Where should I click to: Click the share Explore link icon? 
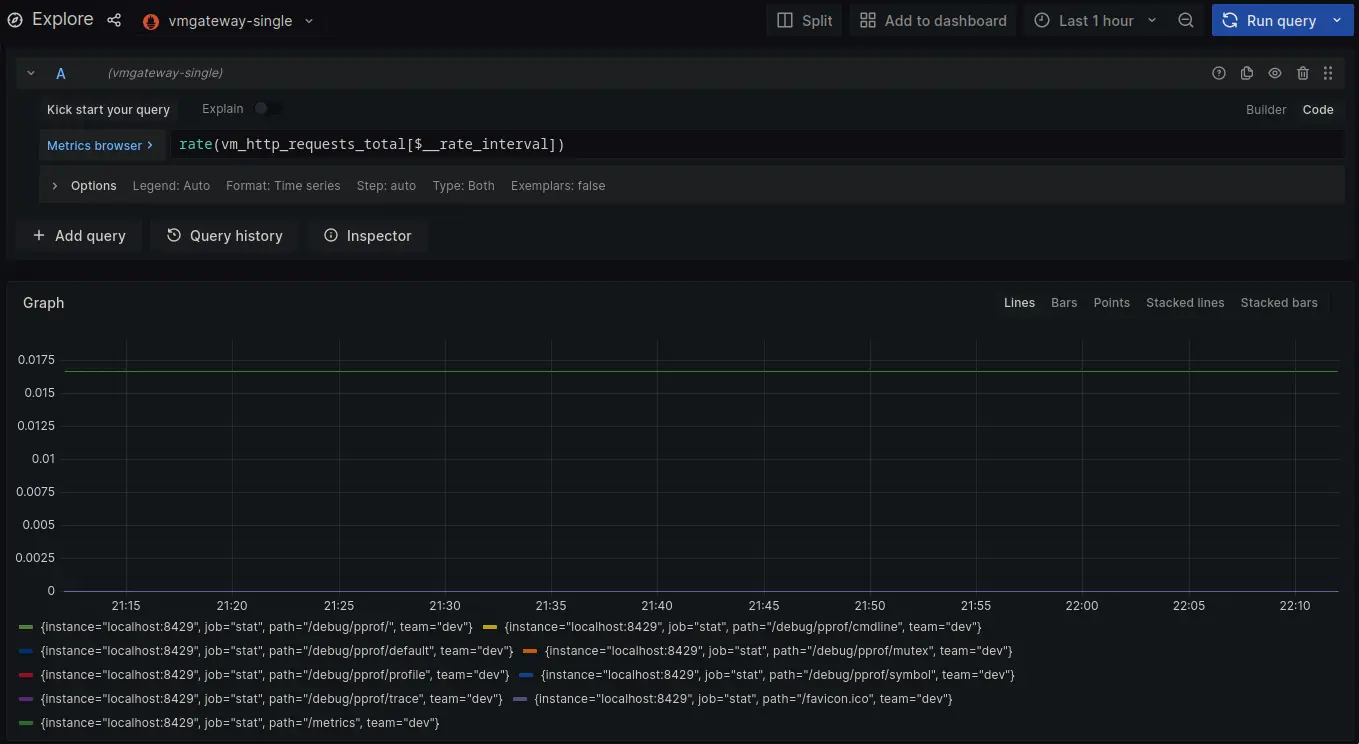click(x=114, y=20)
